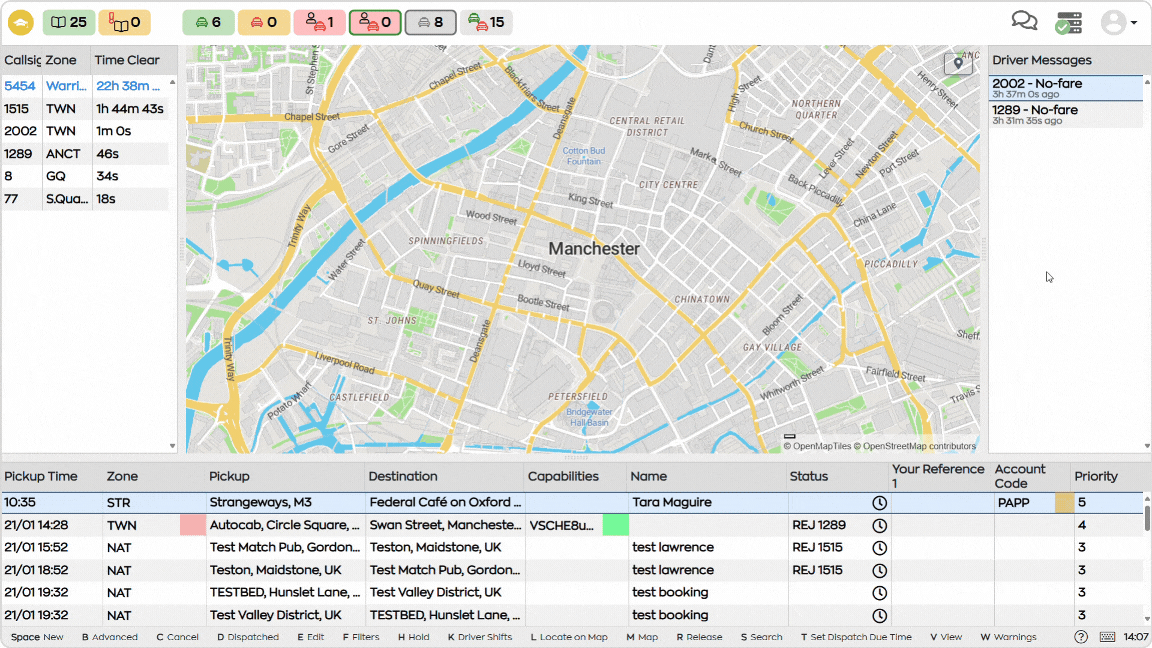
Task: Click the clock icon in the 18:52 booking row
Action: click(879, 571)
